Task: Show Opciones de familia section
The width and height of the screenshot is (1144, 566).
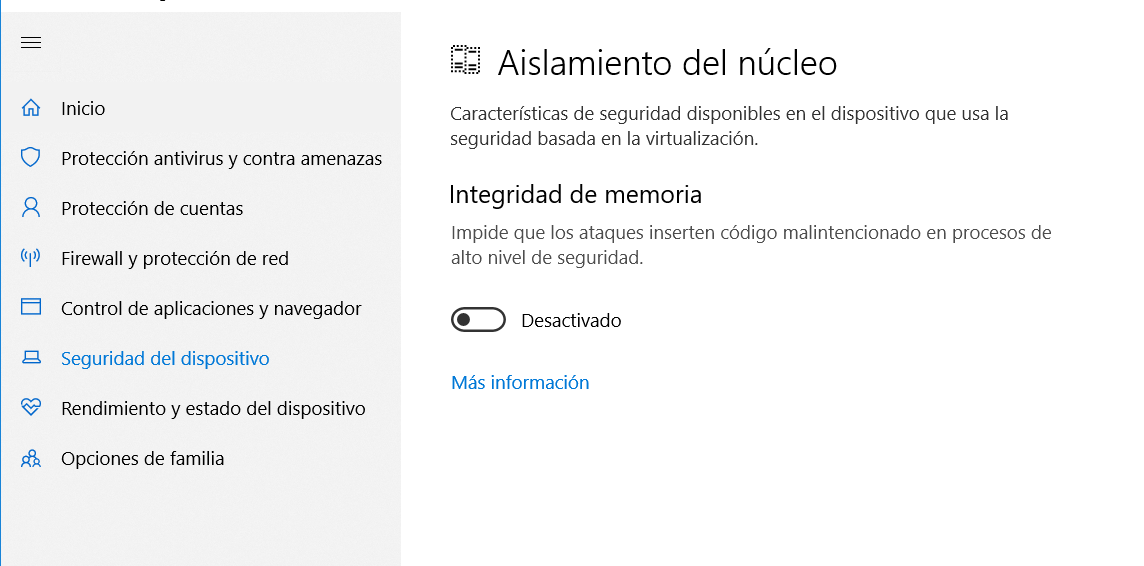Action: tap(142, 458)
